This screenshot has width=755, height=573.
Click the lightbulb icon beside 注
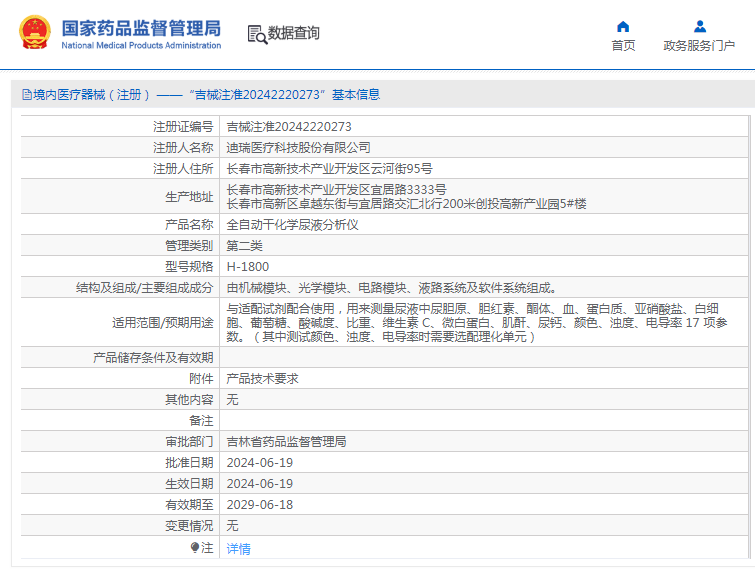click(195, 547)
